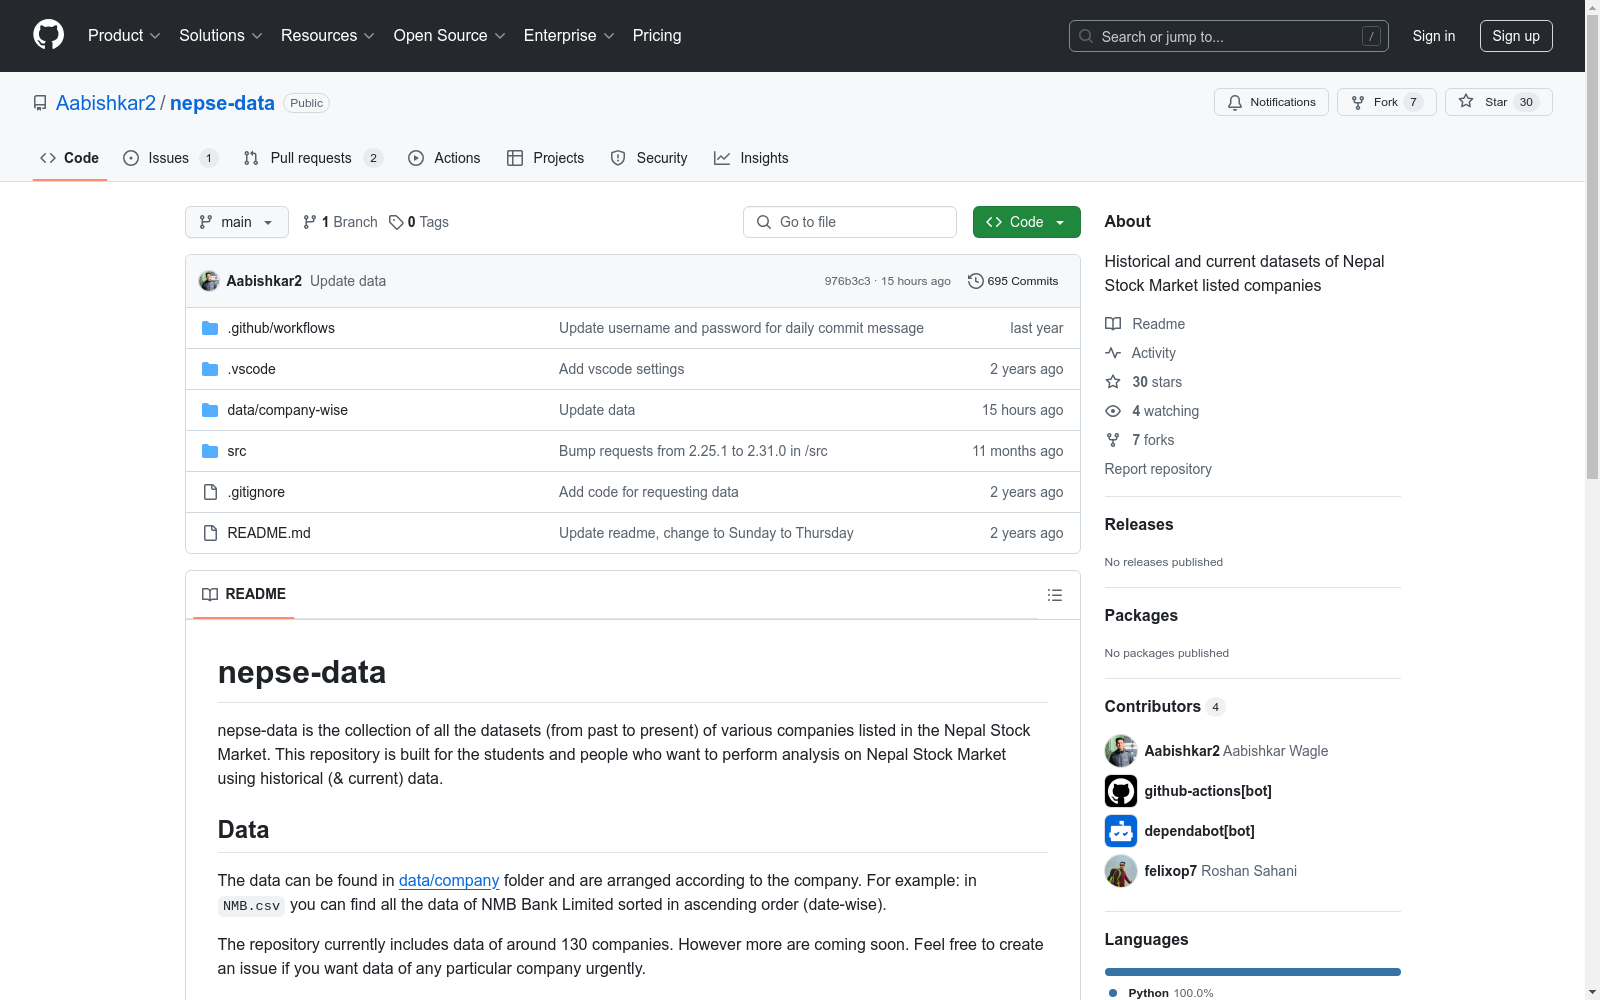Open the Security tab
This screenshot has height=1000, width=1600.
click(x=649, y=158)
